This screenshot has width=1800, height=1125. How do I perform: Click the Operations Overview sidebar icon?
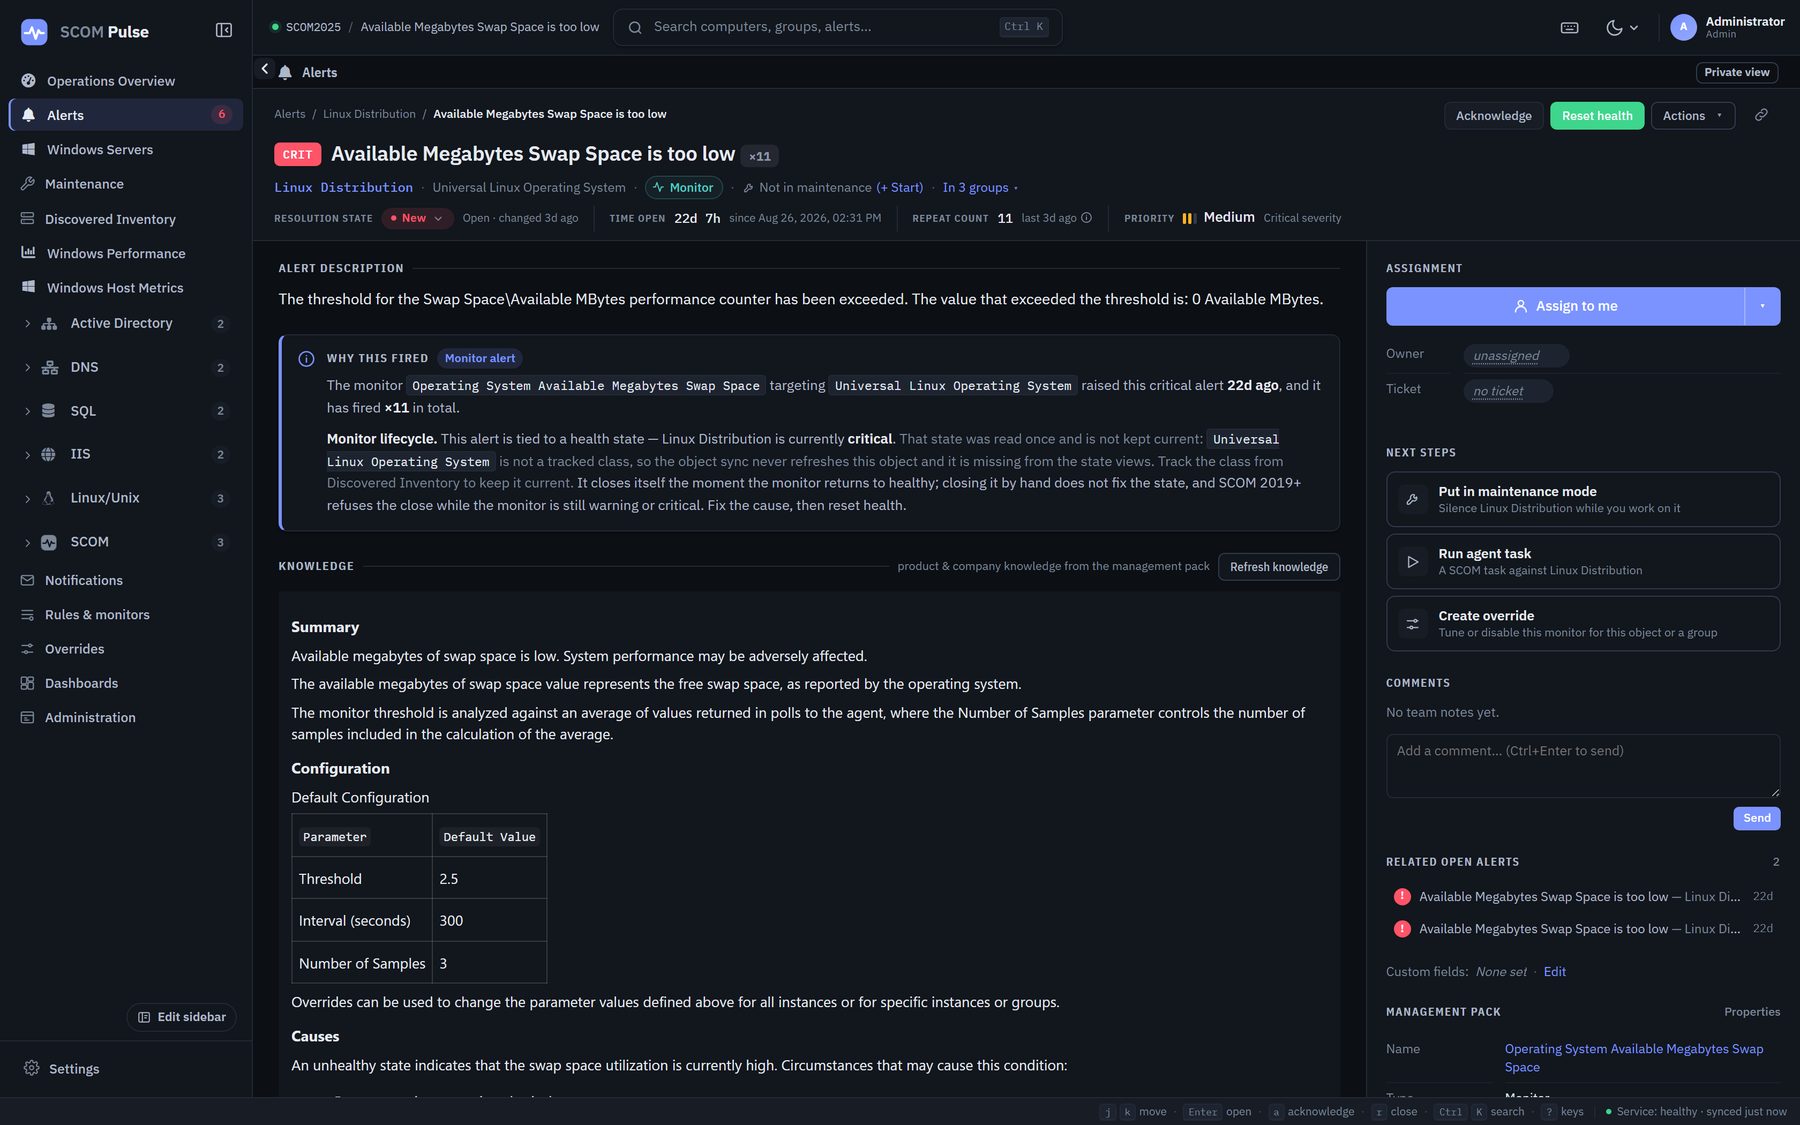tap(28, 81)
